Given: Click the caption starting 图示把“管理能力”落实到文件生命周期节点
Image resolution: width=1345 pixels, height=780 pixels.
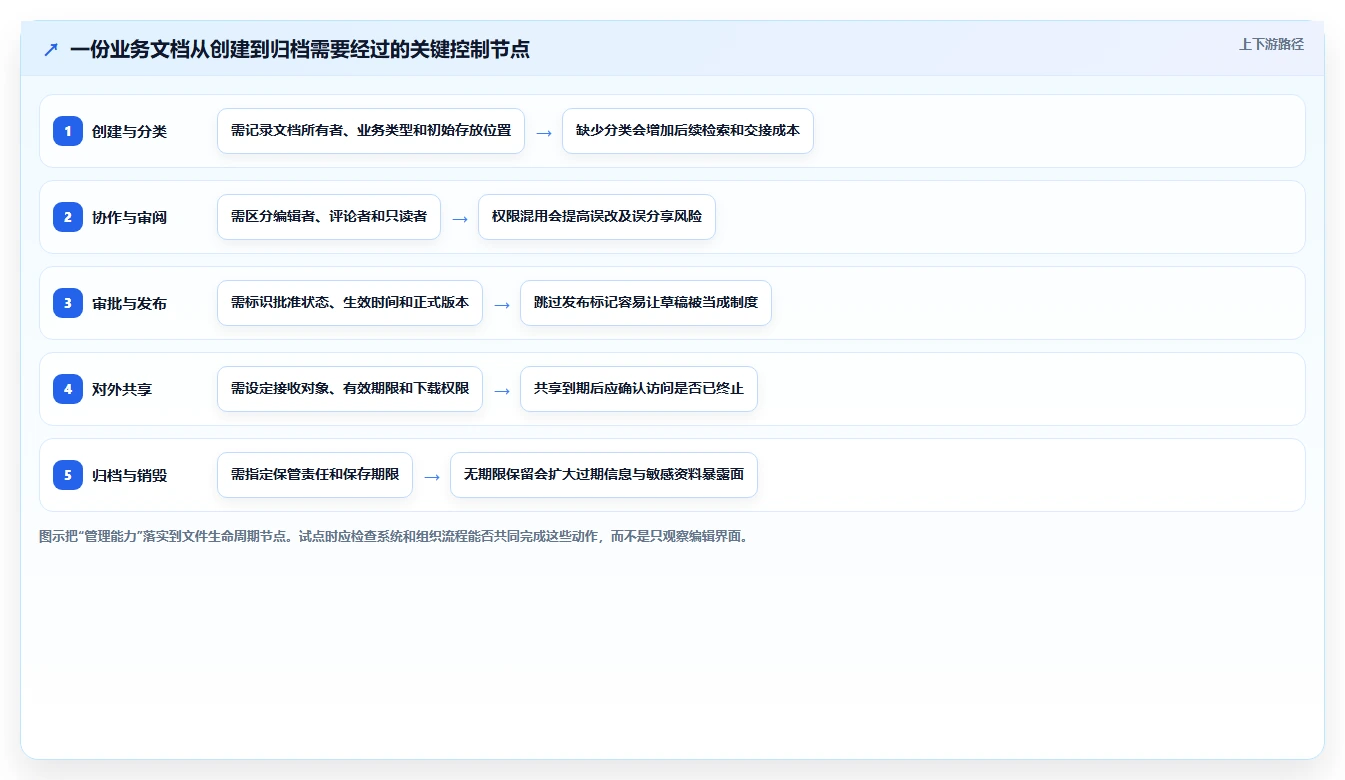Looking at the screenshot, I should (394, 536).
